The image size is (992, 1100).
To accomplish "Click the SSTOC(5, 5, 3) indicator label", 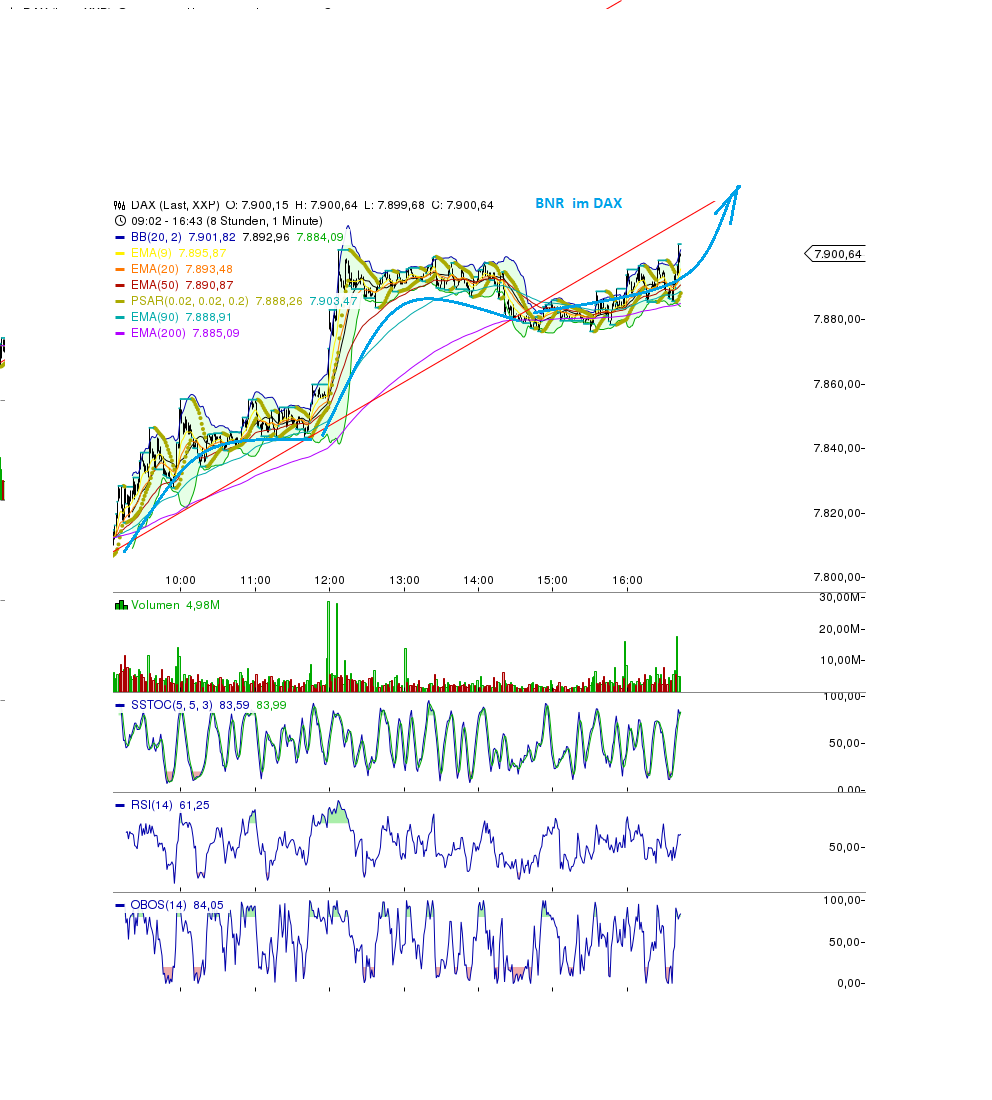I will 172,705.
